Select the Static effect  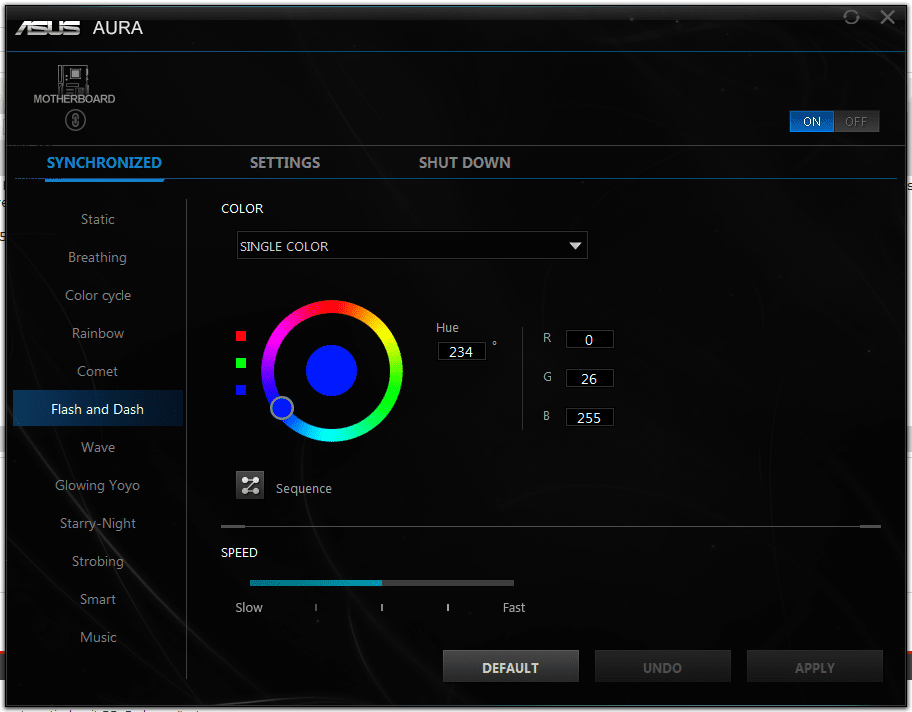pos(98,219)
